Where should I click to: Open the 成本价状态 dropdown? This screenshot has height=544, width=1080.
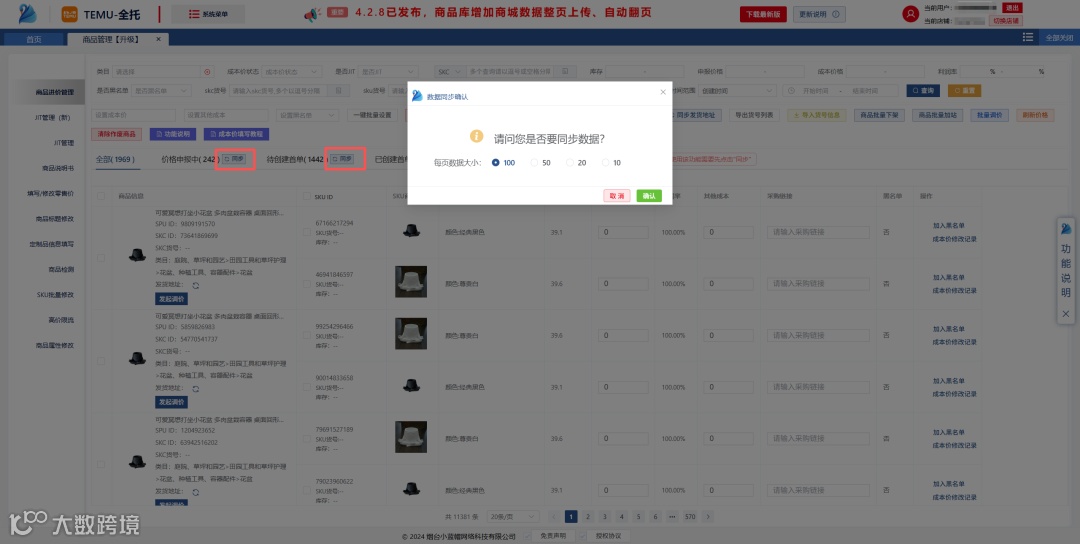[x=291, y=71]
